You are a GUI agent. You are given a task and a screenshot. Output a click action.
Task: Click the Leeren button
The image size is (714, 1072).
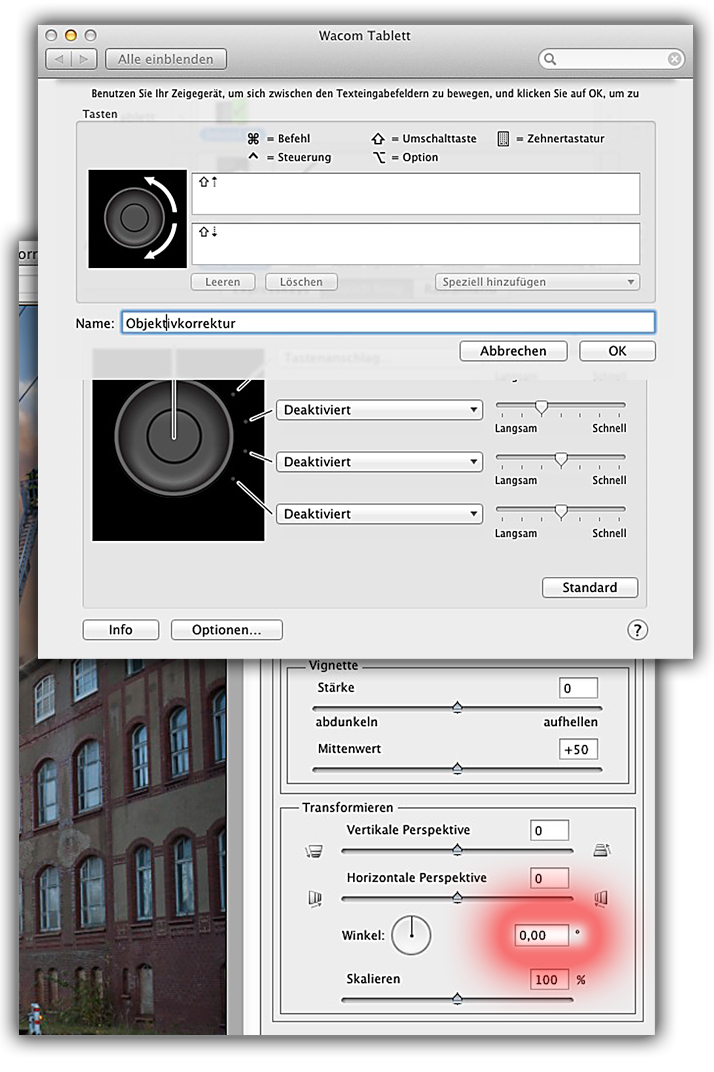[223, 282]
